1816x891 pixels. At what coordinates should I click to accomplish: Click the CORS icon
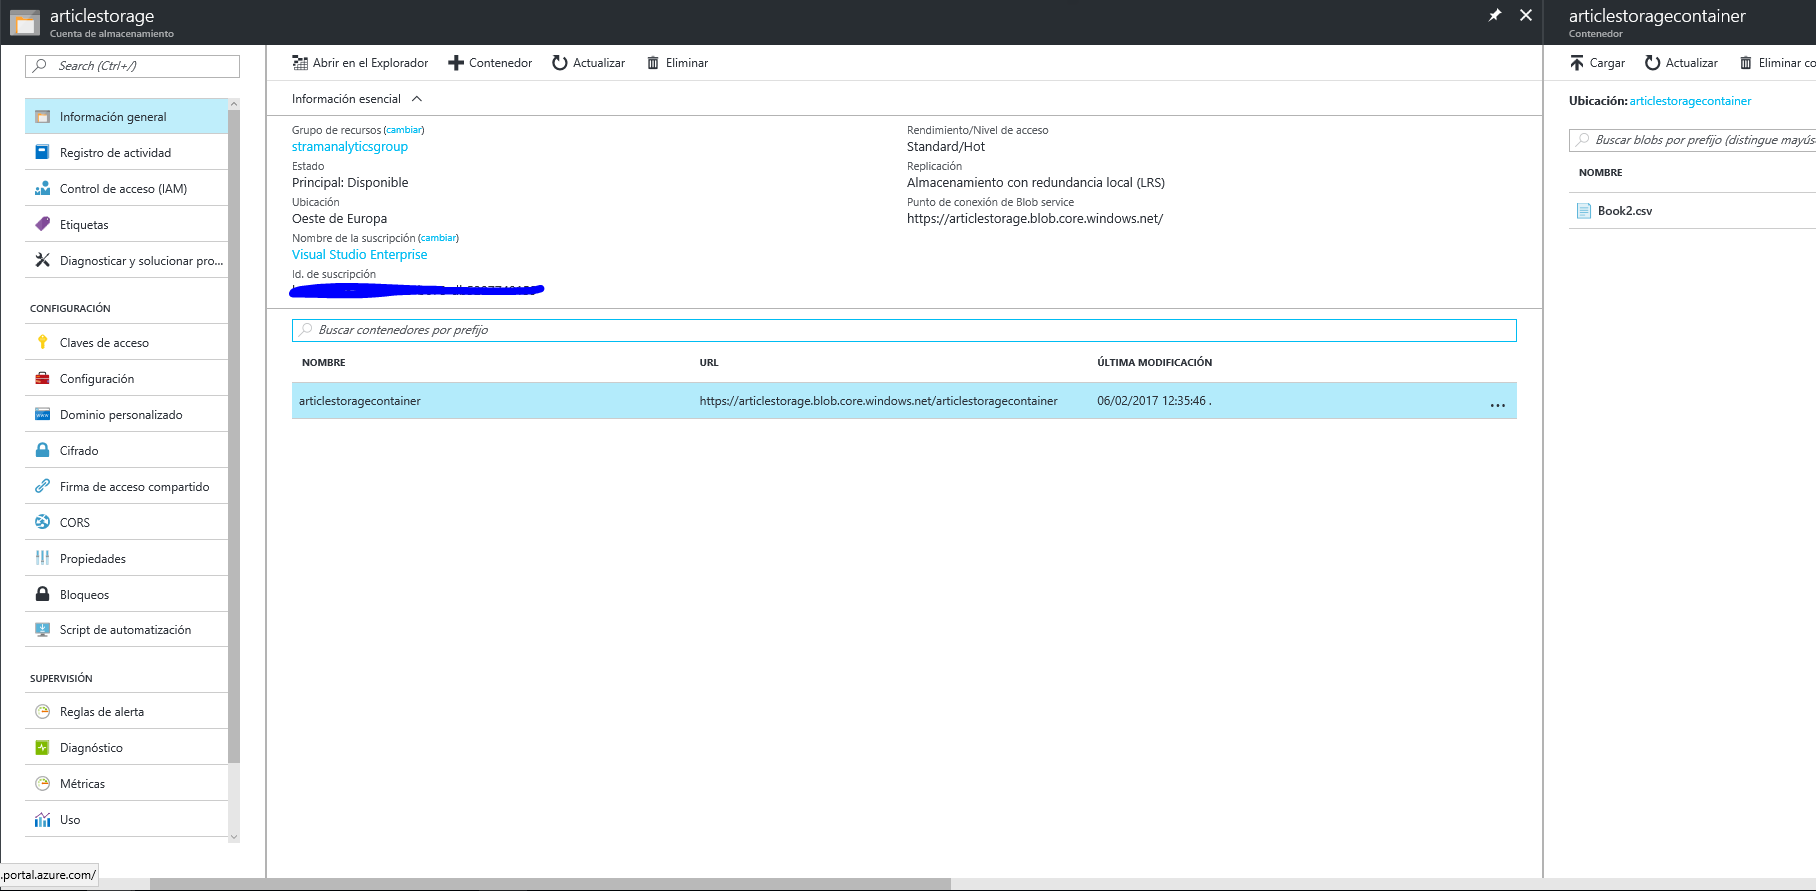pos(42,522)
